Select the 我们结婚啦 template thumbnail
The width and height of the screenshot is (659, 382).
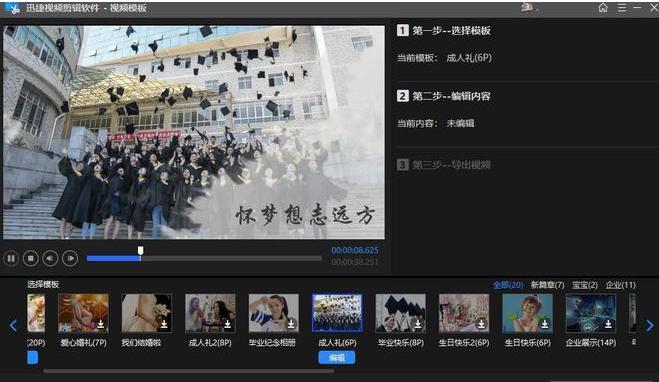[x=147, y=313]
